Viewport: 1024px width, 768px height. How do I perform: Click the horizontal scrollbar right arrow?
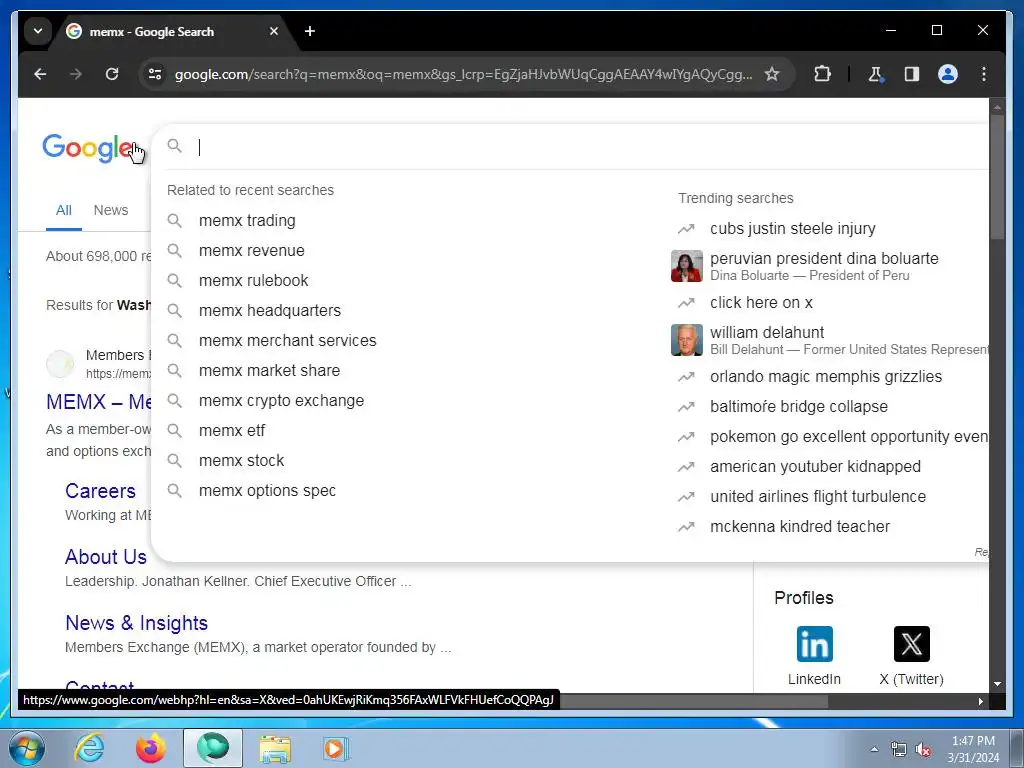coord(980,701)
